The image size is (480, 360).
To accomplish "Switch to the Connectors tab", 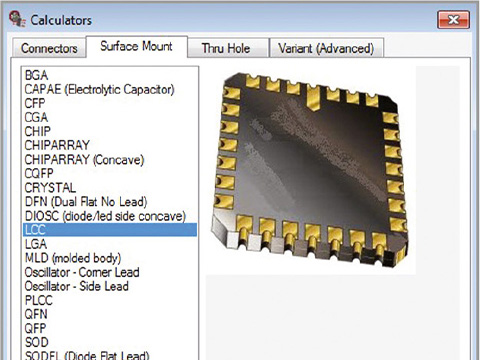I will coord(49,48).
